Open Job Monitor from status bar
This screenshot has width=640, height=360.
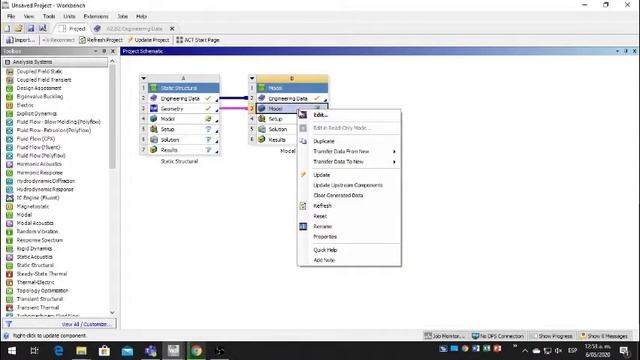(x=444, y=336)
